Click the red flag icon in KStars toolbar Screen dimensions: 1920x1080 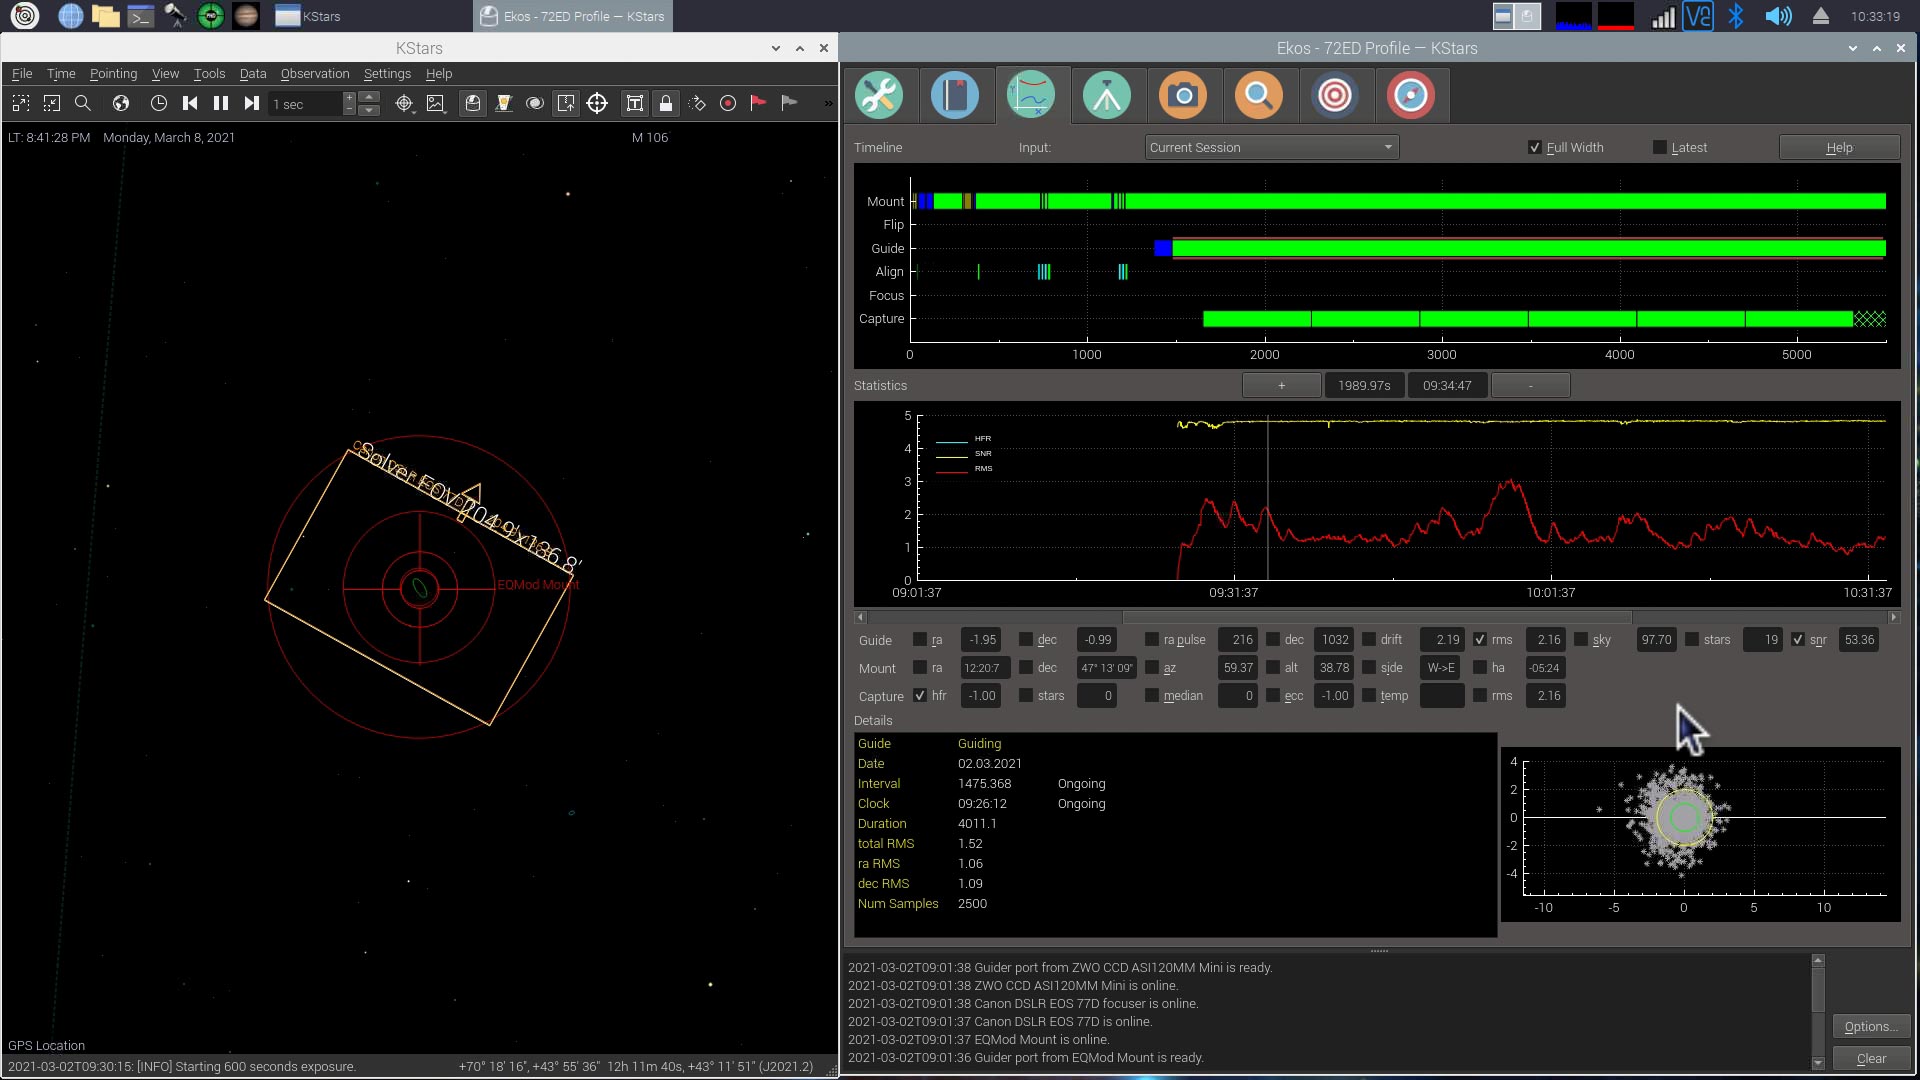[x=759, y=103]
